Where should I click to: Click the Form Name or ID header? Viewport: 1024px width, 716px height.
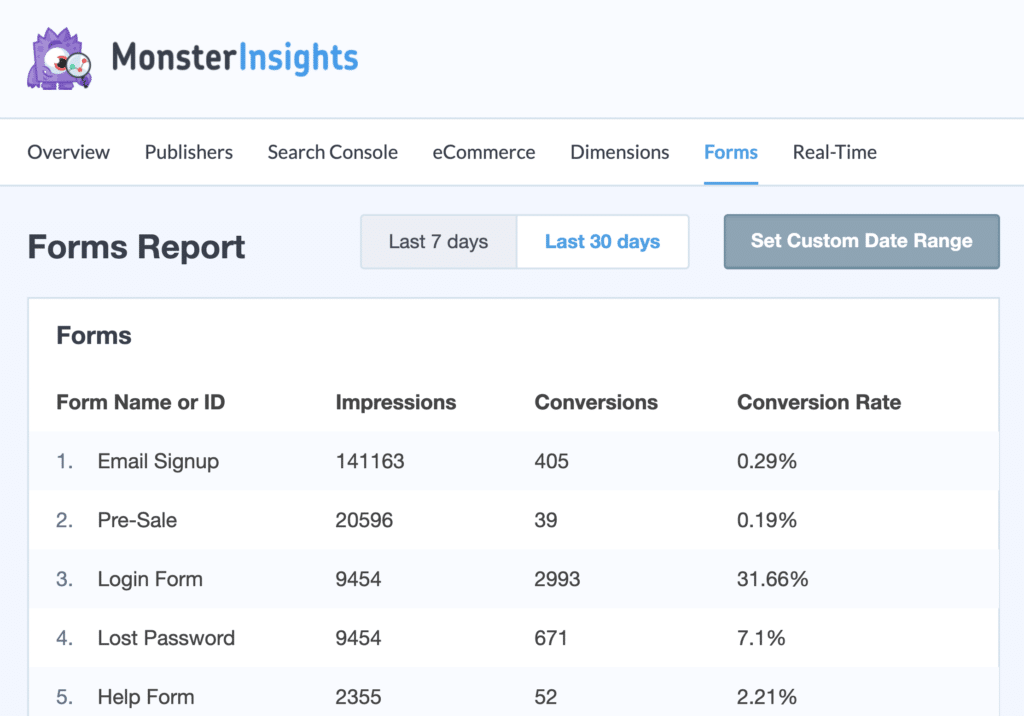point(140,402)
